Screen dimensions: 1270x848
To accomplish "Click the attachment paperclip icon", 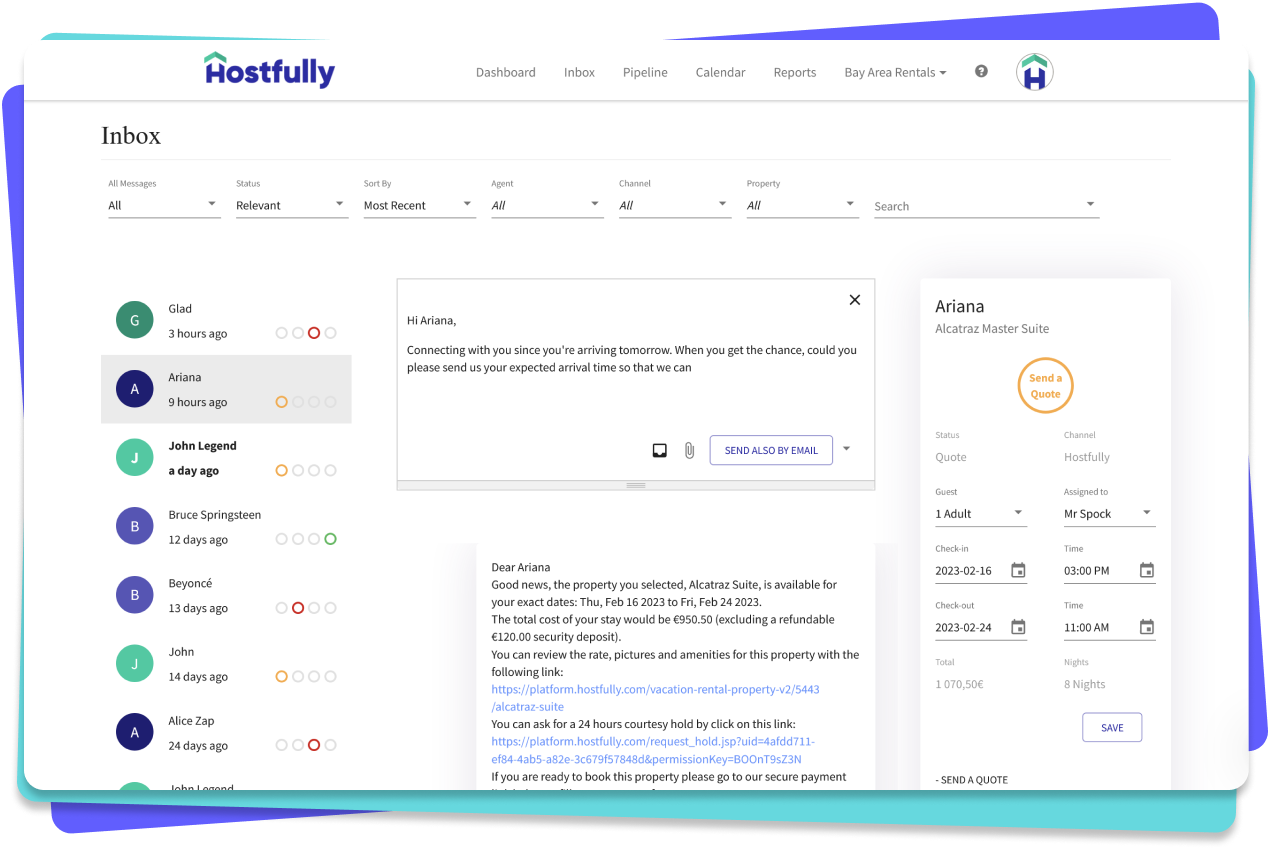I will 689,451.
